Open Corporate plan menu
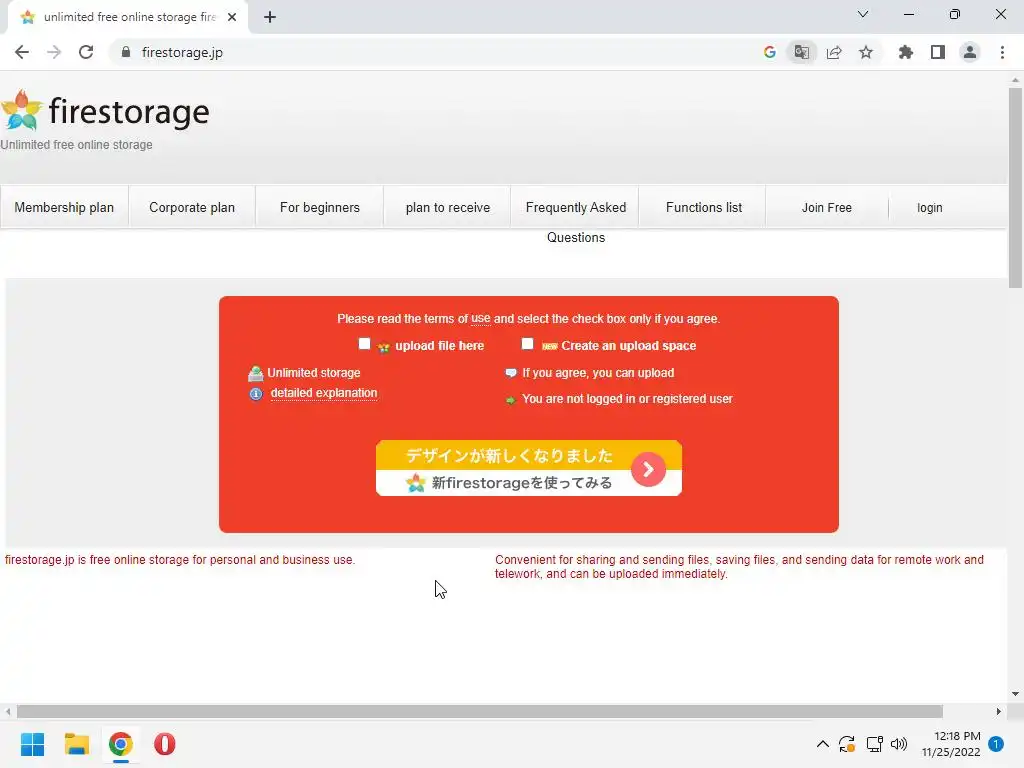Image resolution: width=1024 pixels, height=768 pixels. point(192,207)
